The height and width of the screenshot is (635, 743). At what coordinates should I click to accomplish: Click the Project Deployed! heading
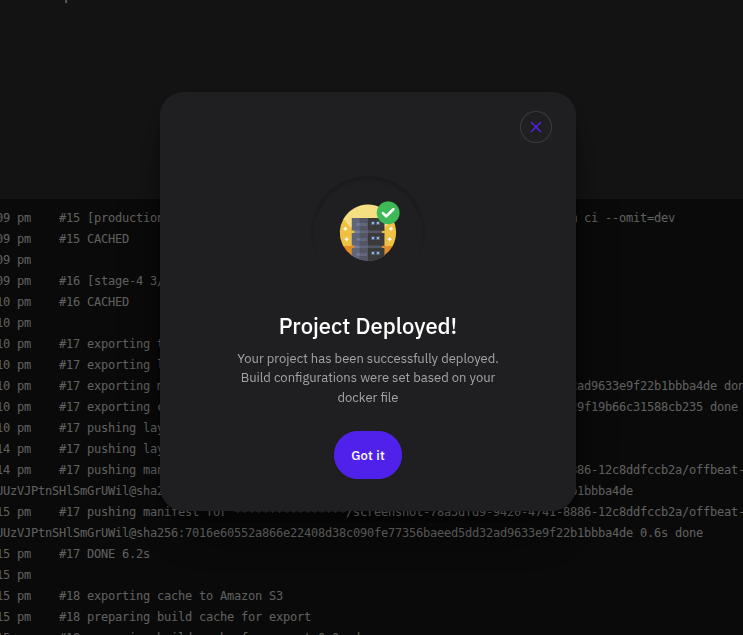click(x=368, y=327)
